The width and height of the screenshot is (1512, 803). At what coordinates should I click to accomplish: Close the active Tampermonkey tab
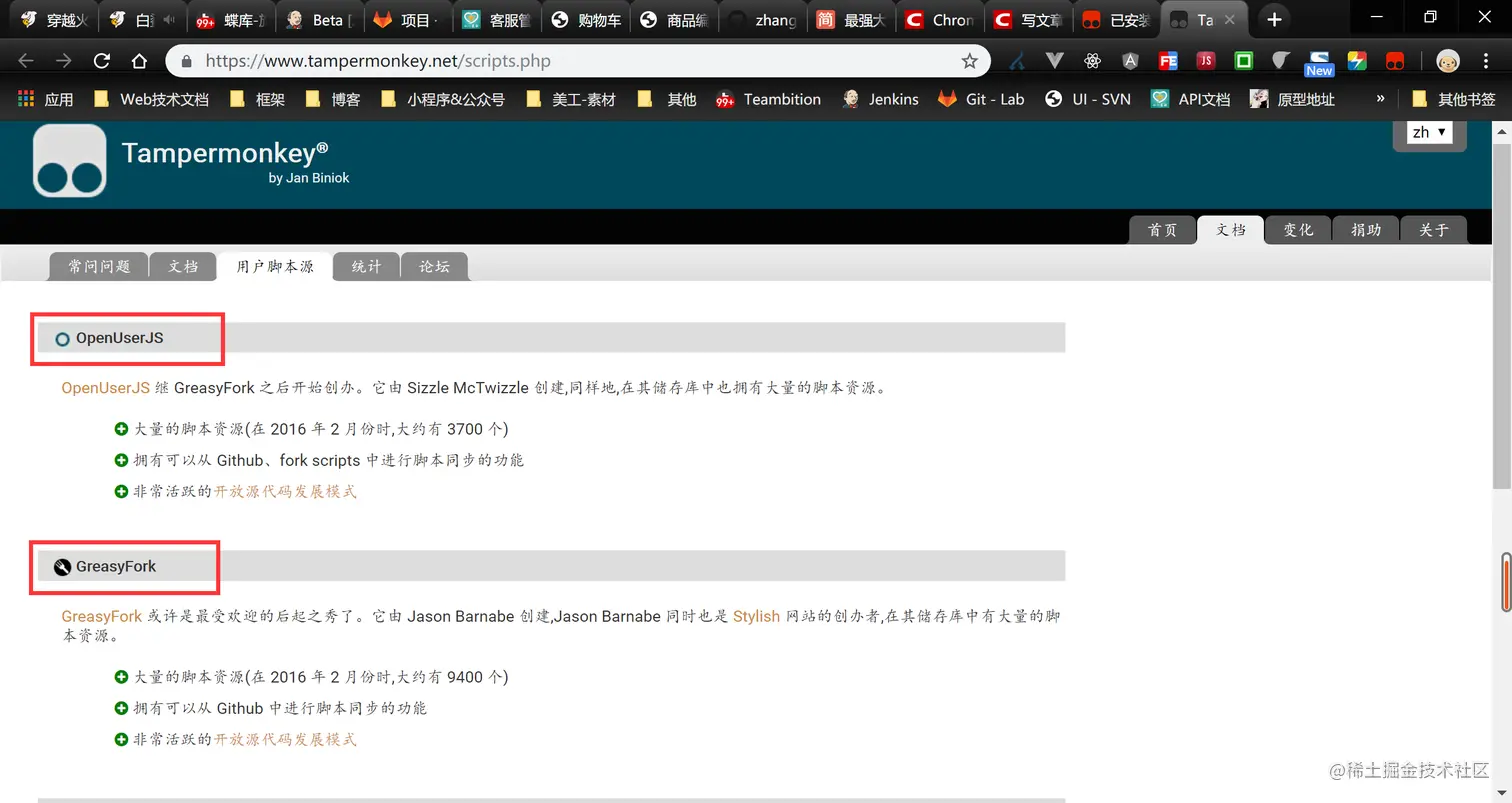point(1229,19)
